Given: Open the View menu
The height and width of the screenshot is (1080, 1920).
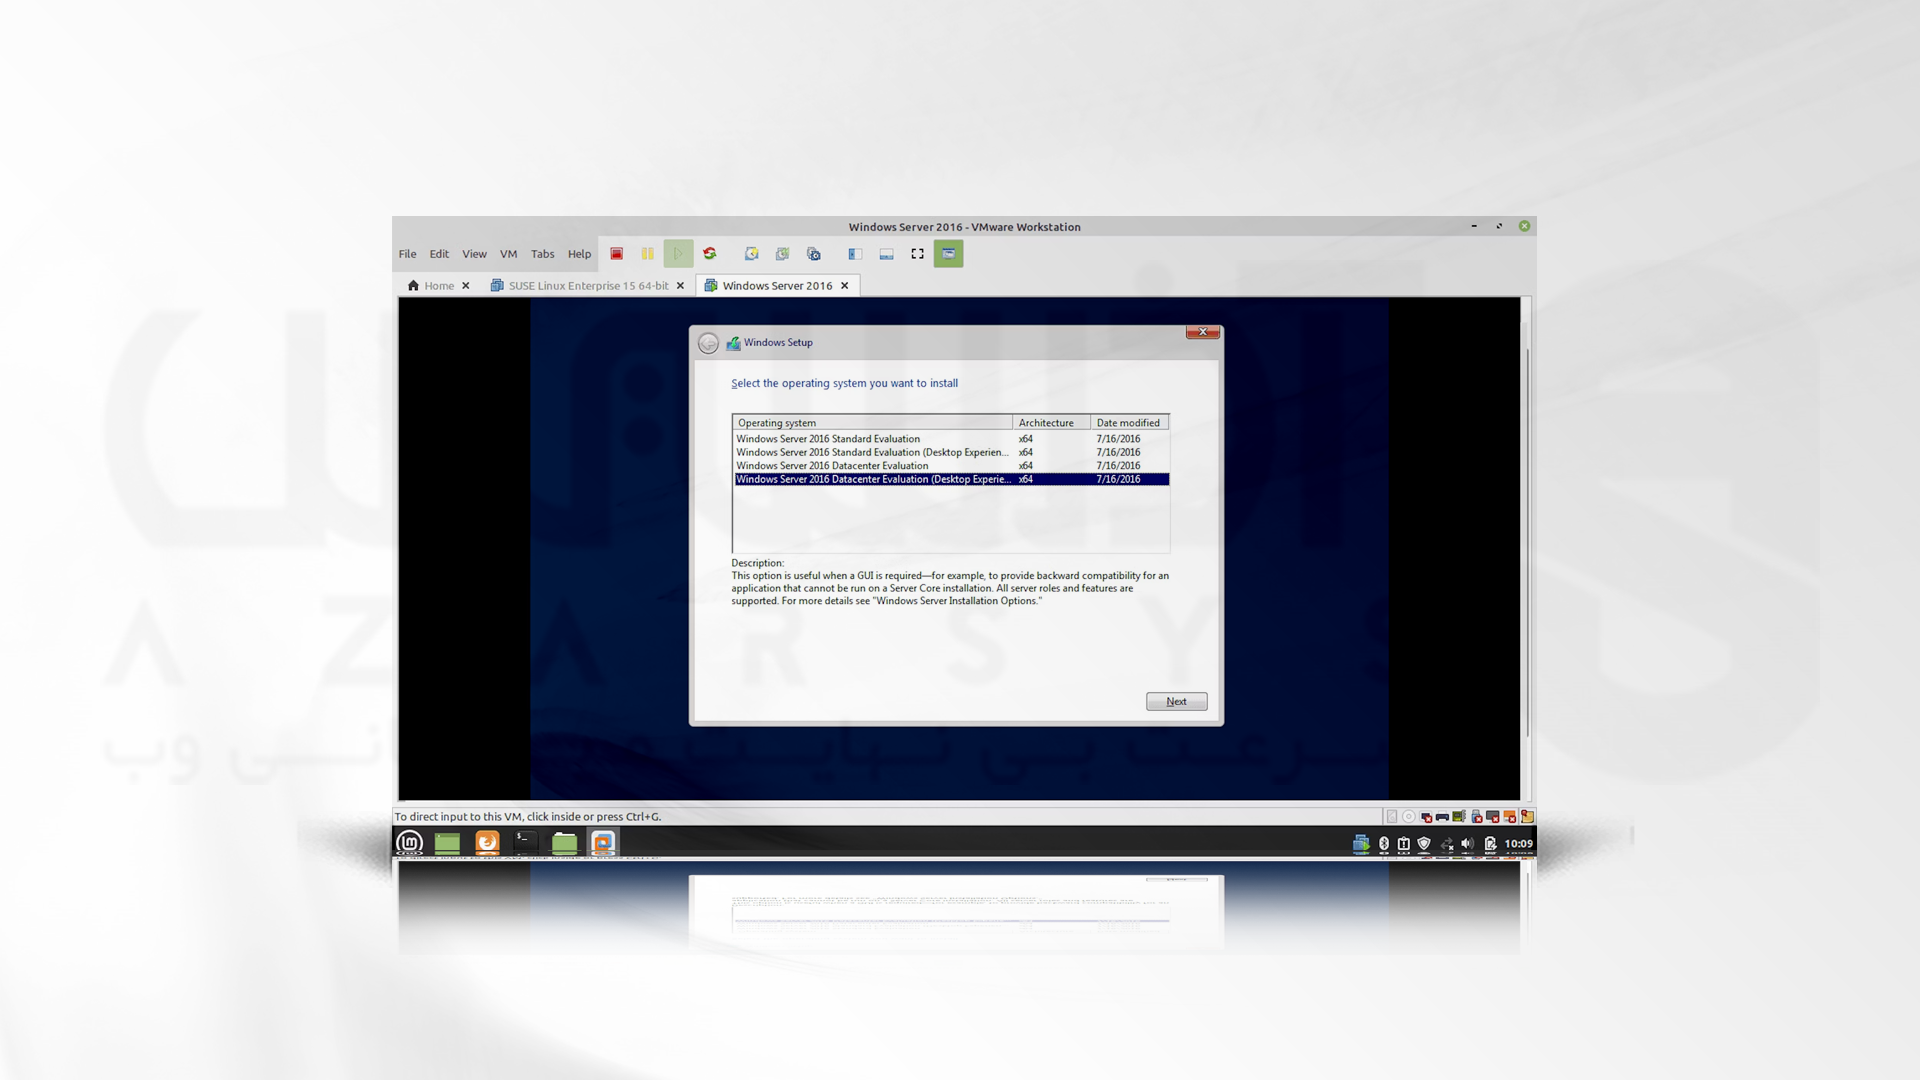Looking at the screenshot, I should click(x=474, y=254).
